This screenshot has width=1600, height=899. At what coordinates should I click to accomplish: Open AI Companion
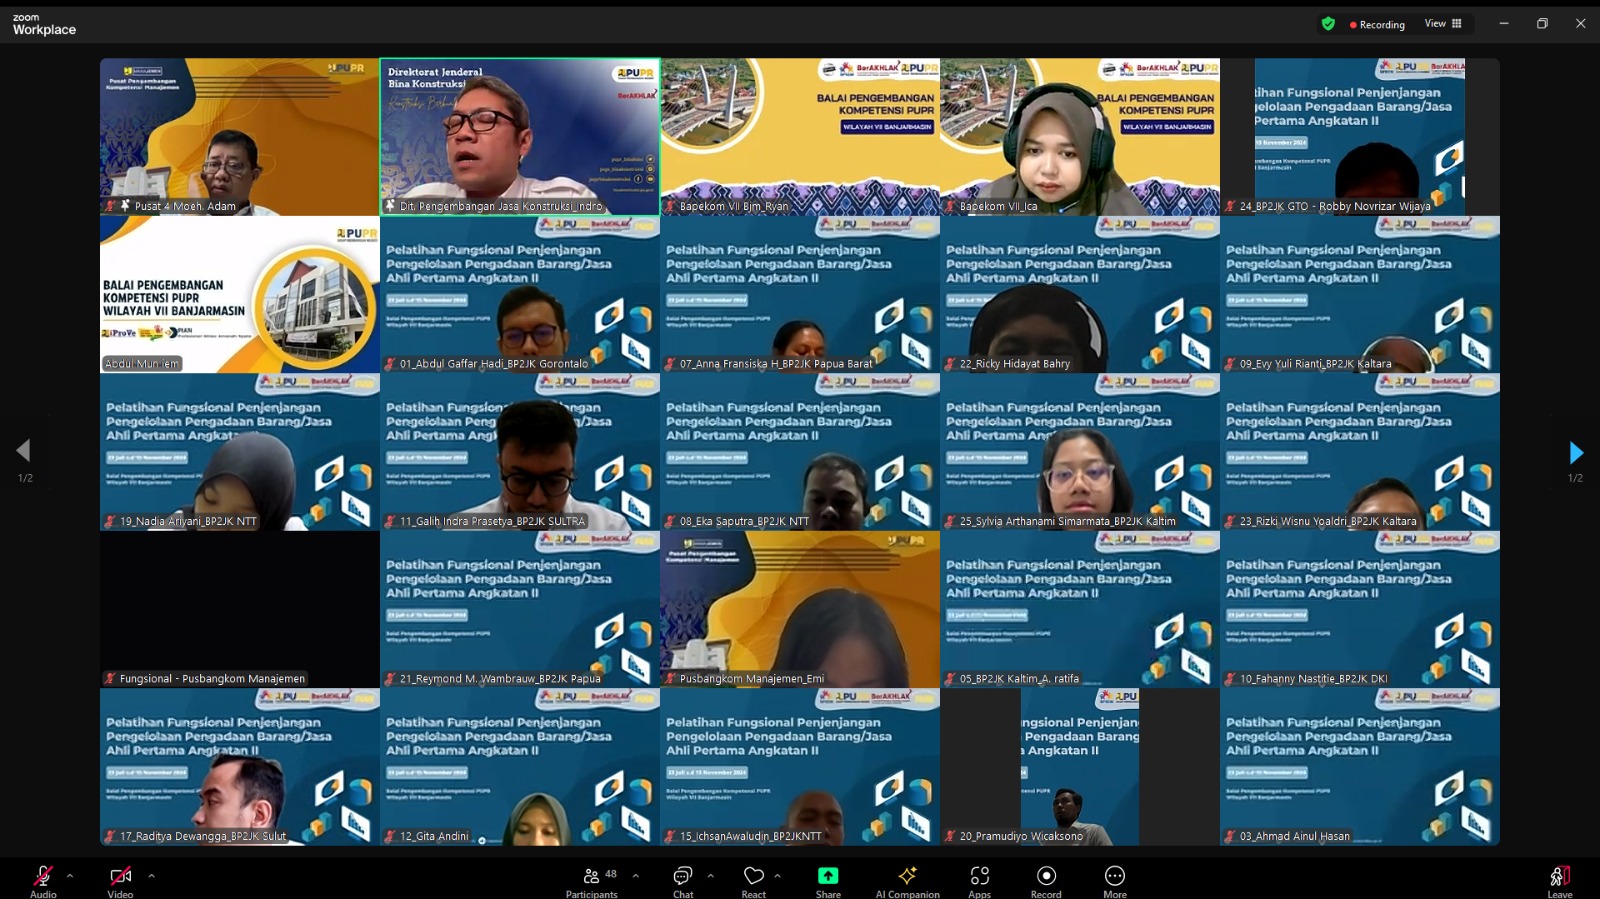click(x=908, y=881)
